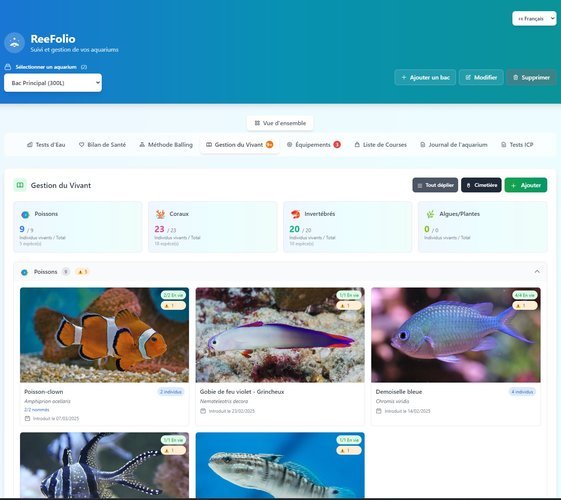Click the Algues/Plantes plant icon
This screenshot has width=561, height=500.
pos(430,214)
